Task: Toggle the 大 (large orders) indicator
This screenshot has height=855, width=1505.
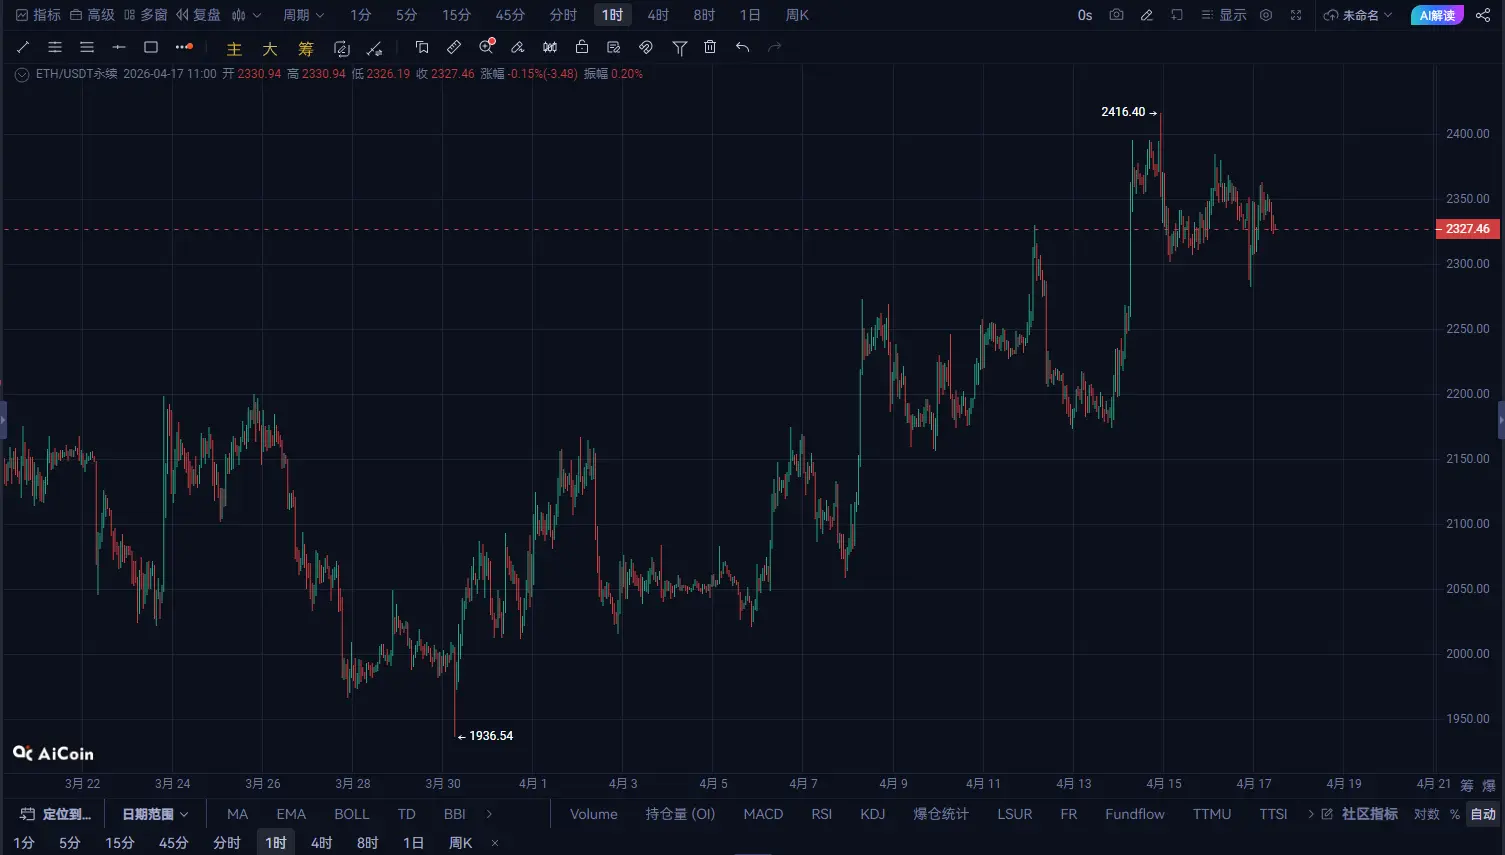Action: tap(270, 48)
